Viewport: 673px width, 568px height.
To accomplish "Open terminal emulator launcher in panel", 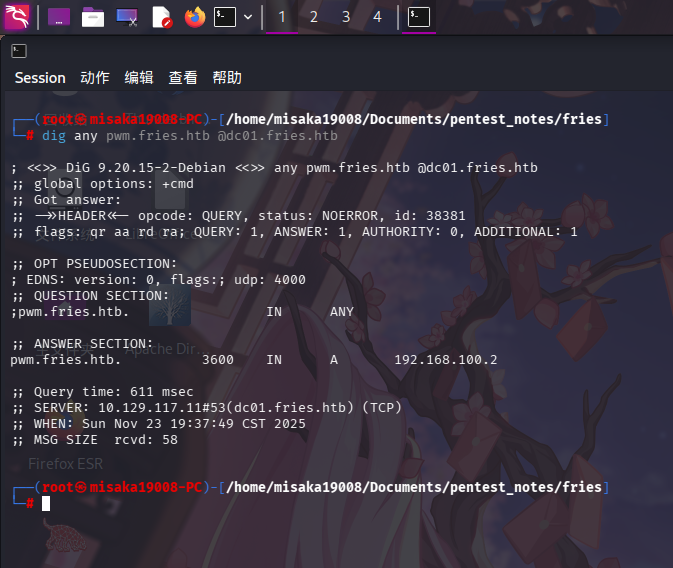I will coord(225,17).
